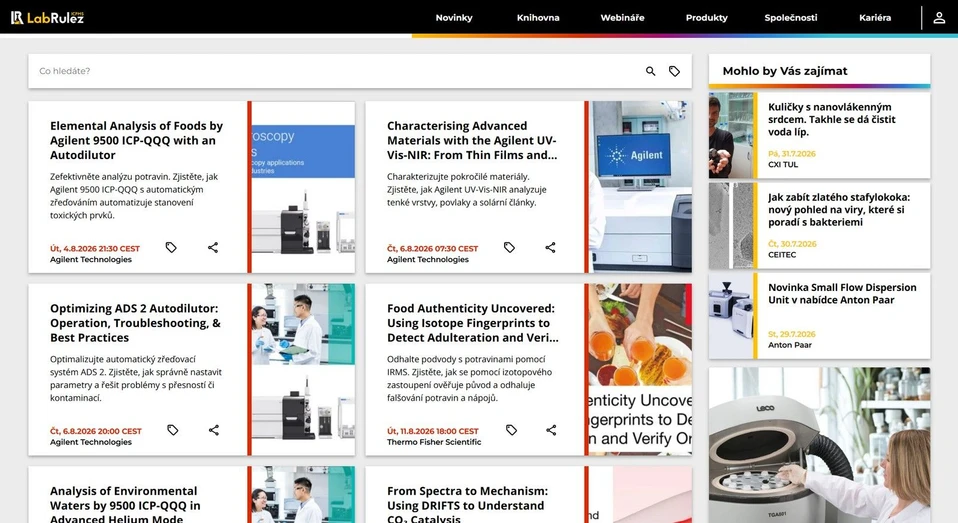Click Agilent Technologies under Elemental Analysis card

pos(91,260)
